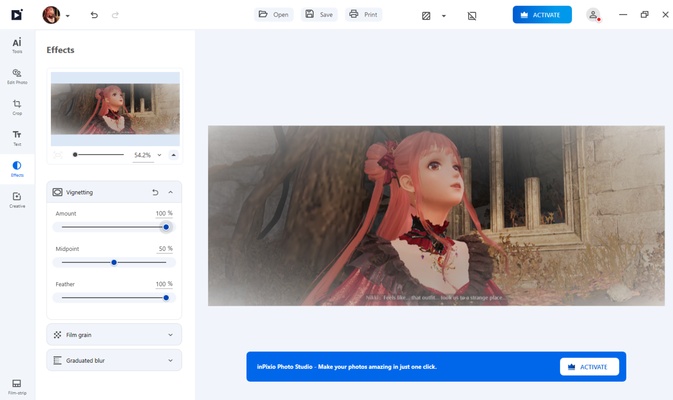The image size is (673, 400).
Task: Collapse the Vignetting section
Action: click(170, 192)
